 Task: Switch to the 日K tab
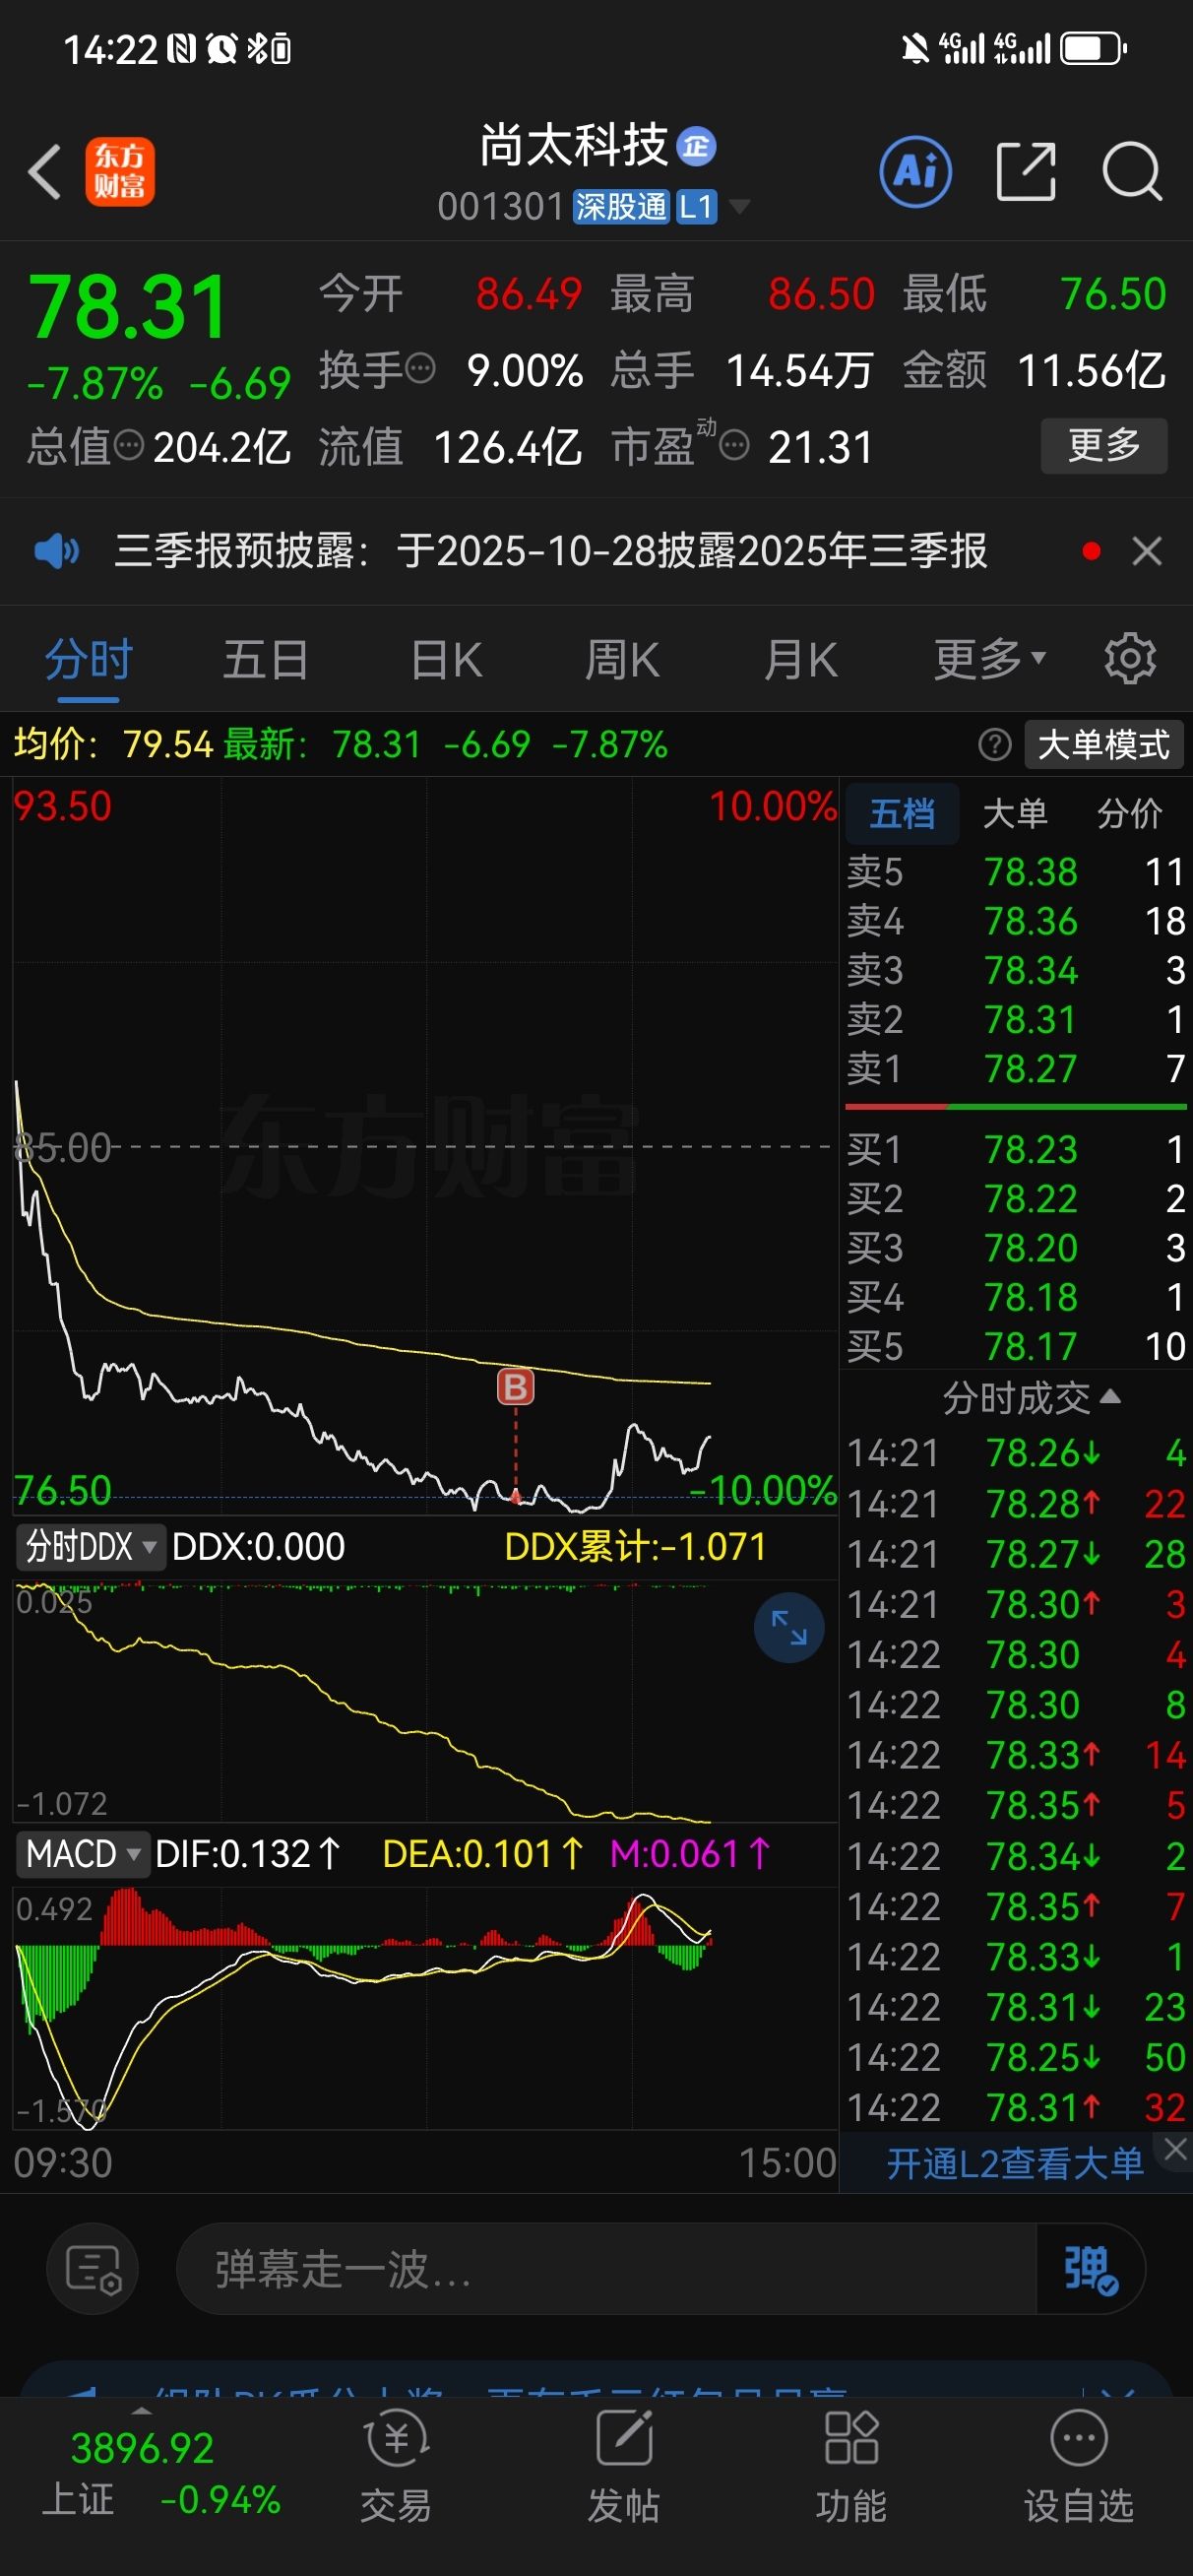446,659
